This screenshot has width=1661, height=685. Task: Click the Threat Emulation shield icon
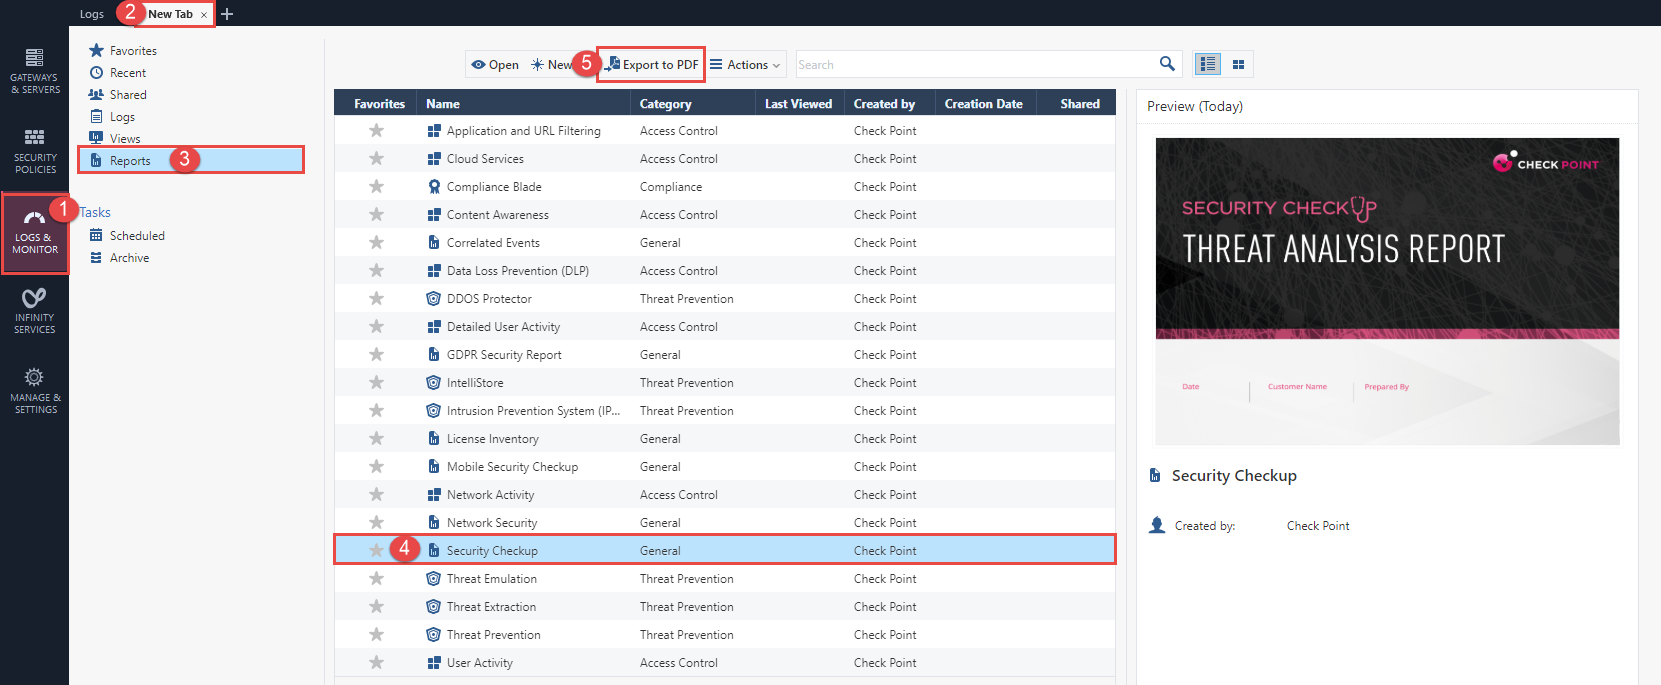point(434,578)
